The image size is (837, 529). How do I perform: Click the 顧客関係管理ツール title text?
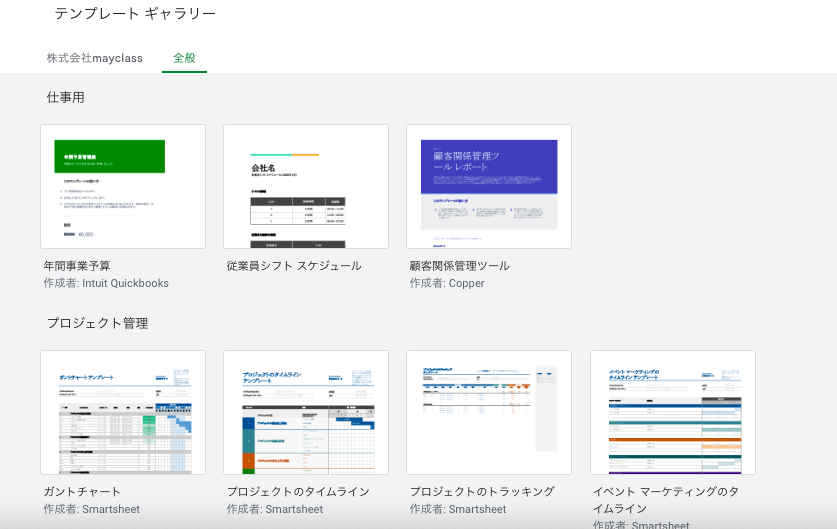click(x=460, y=266)
